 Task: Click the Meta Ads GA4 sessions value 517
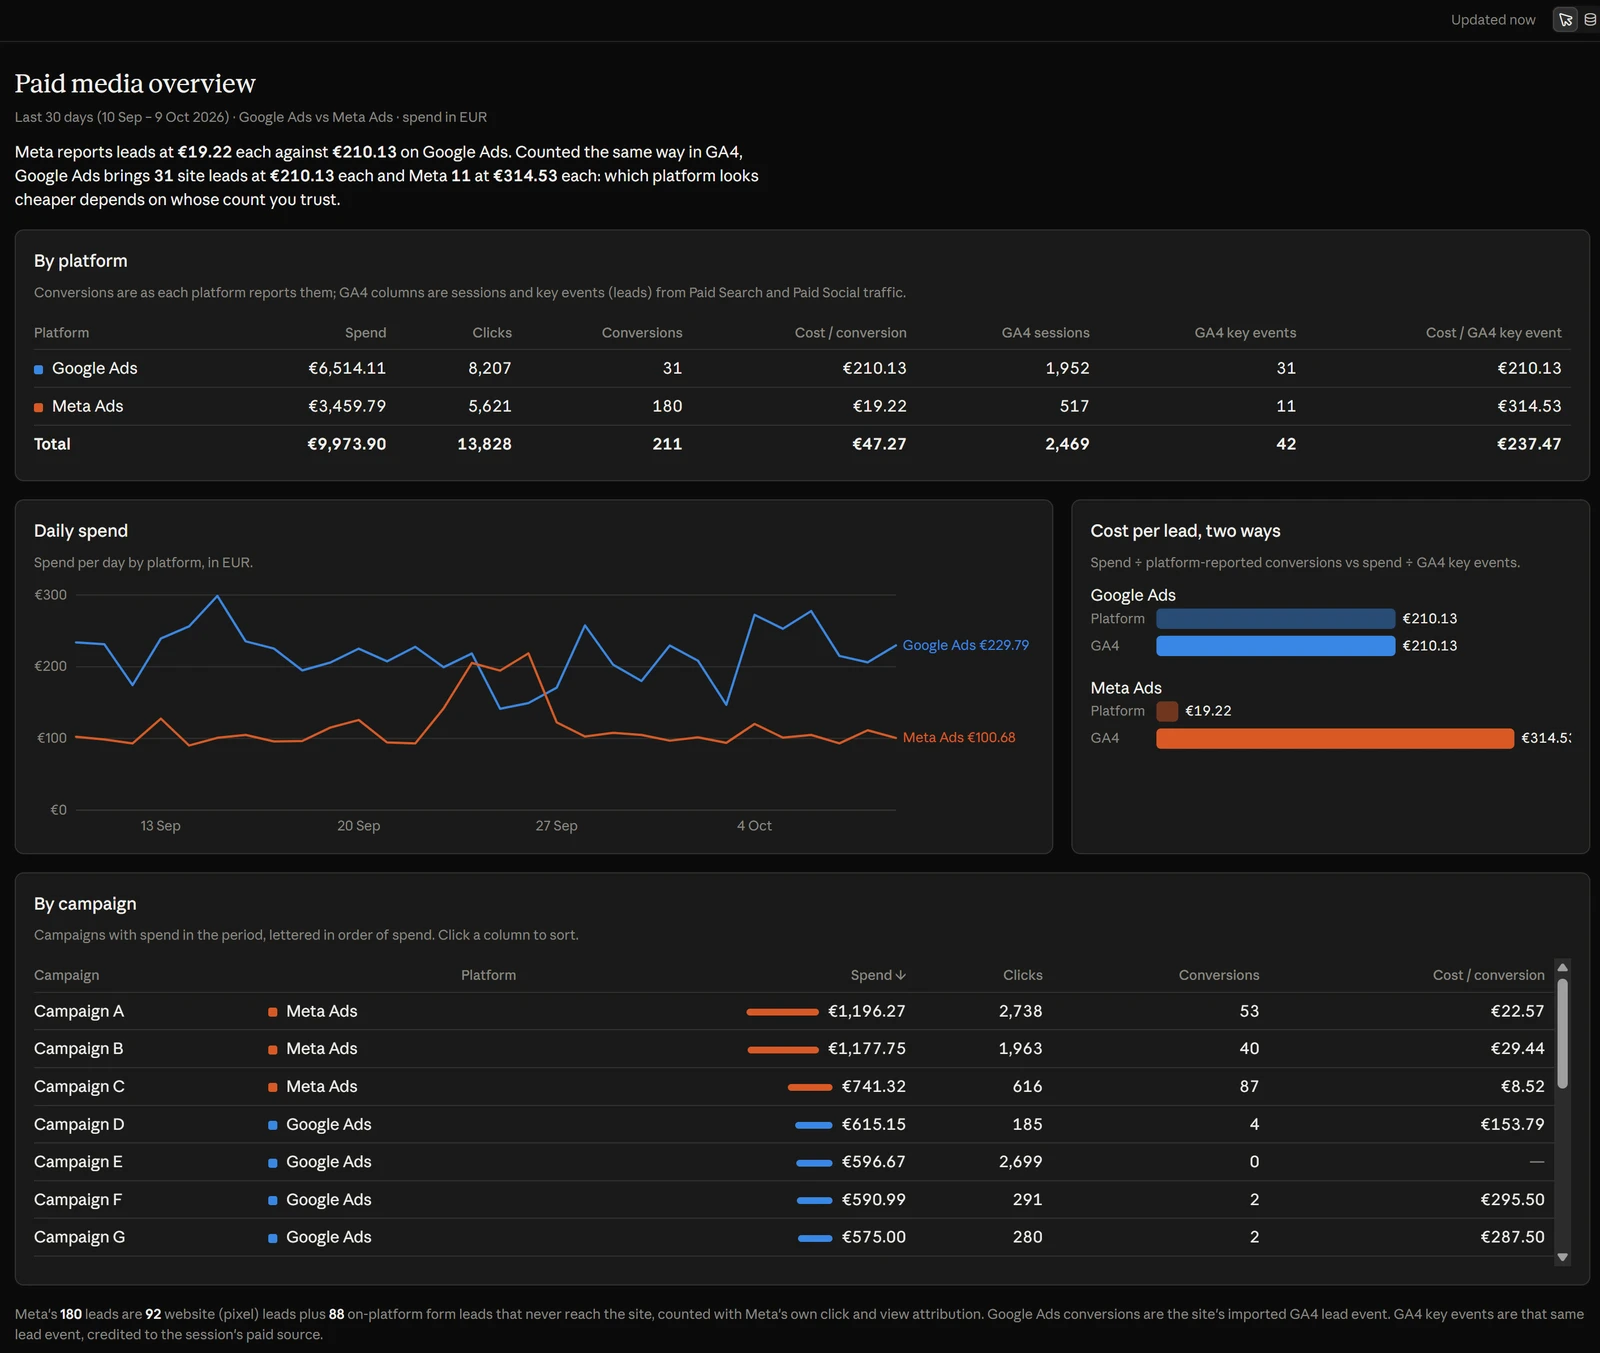1074,406
